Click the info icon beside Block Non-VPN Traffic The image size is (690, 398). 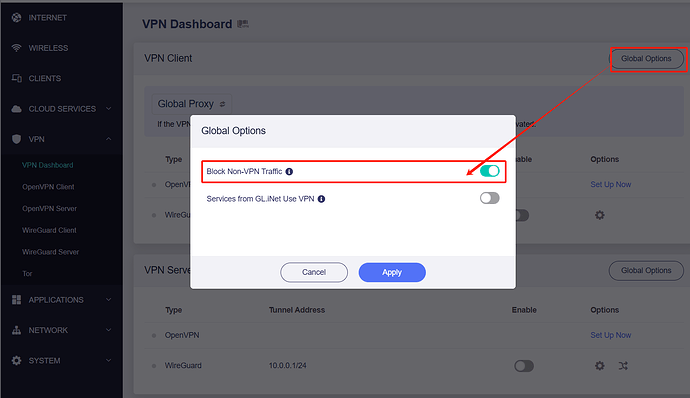pyautogui.click(x=289, y=172)
